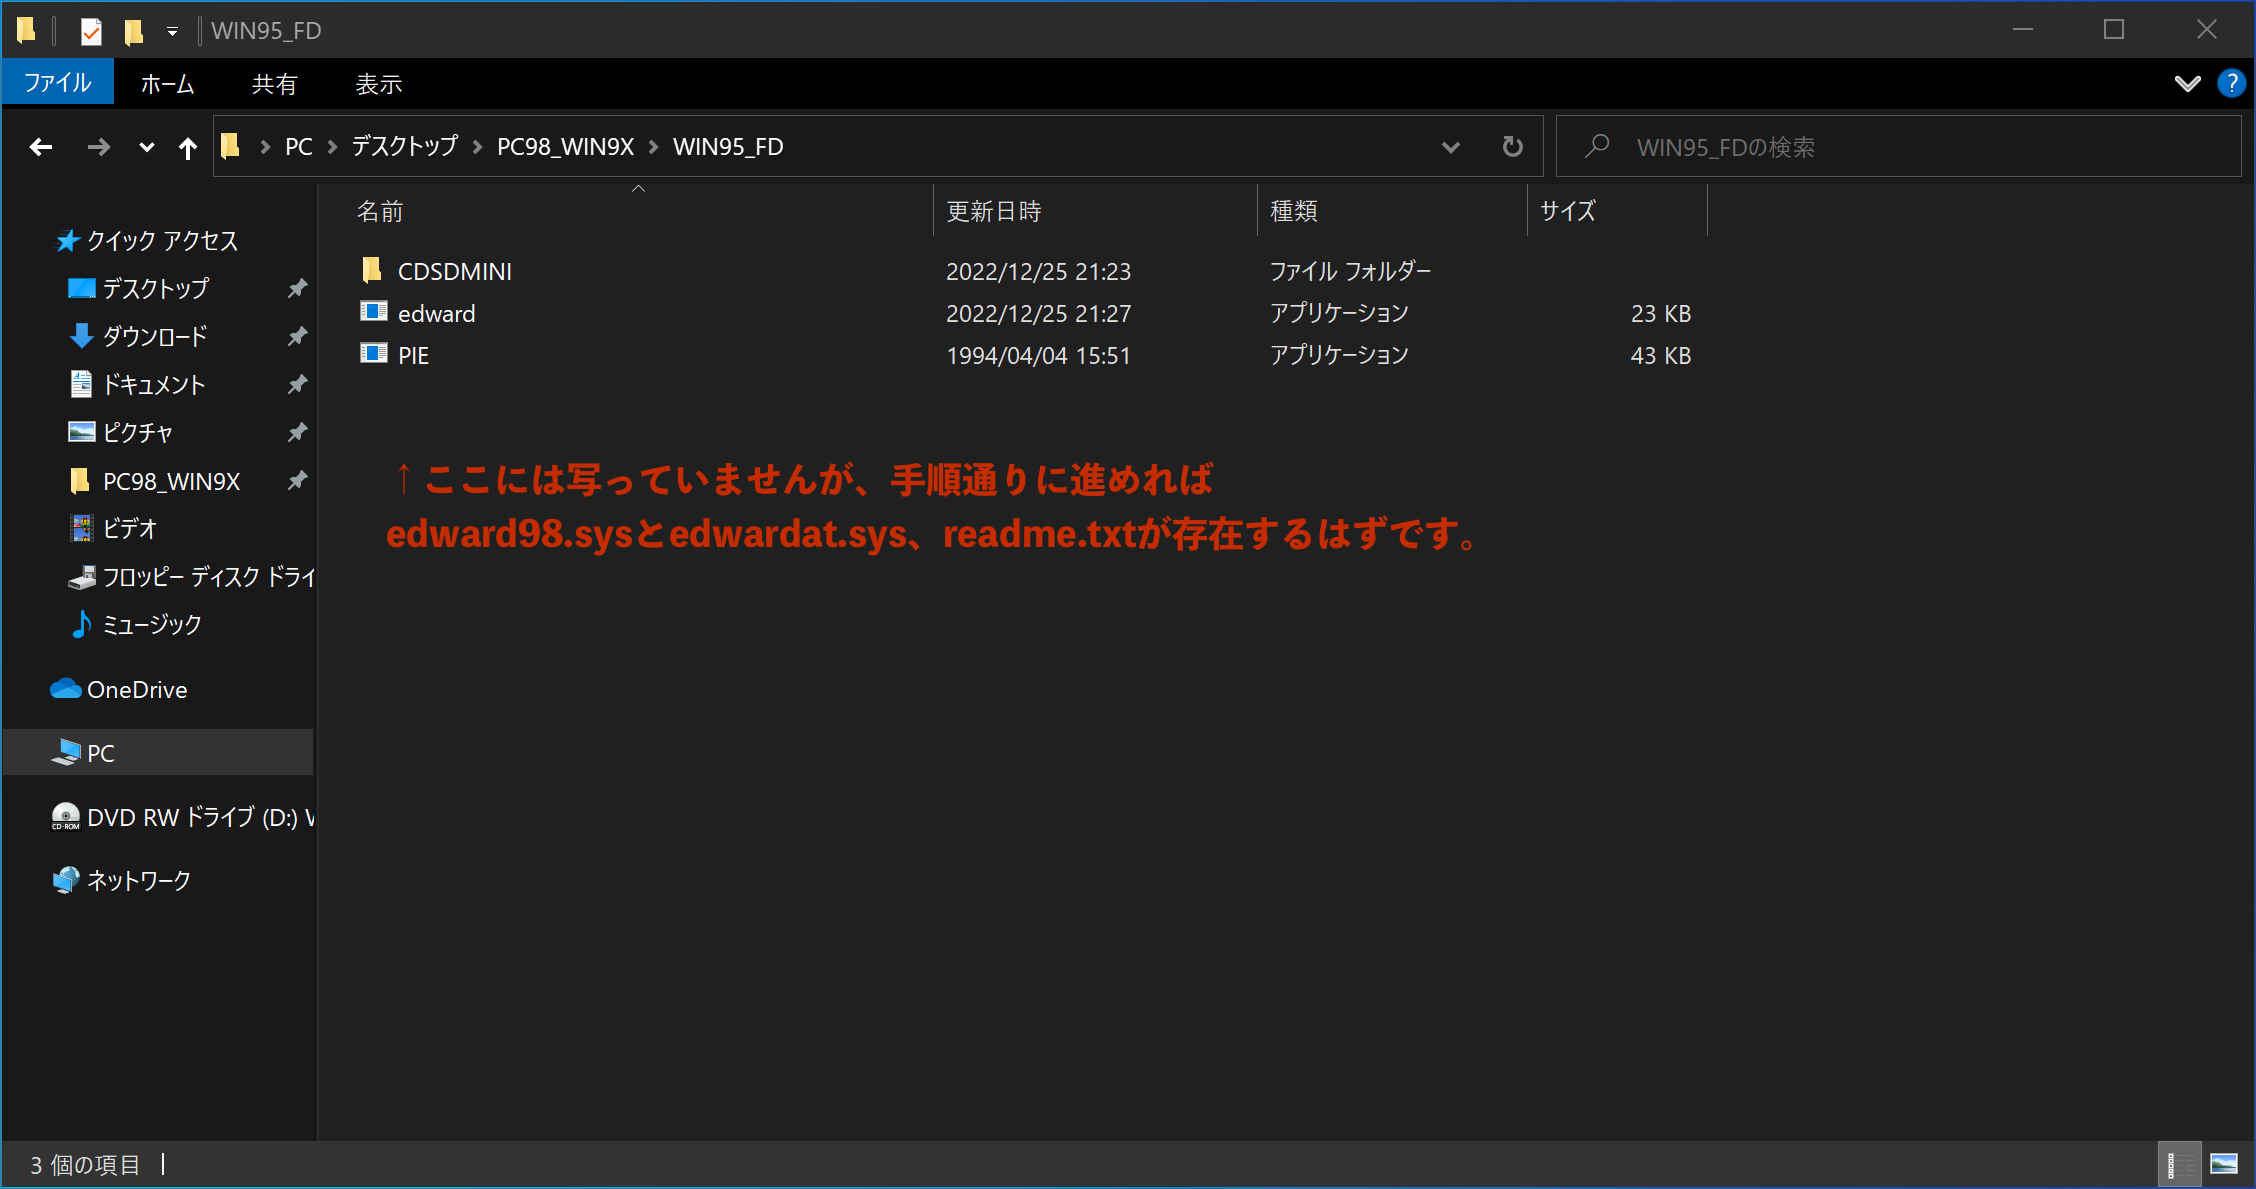
Task: Switch to large icons view layout
Action: [x=2224, y=1164]
